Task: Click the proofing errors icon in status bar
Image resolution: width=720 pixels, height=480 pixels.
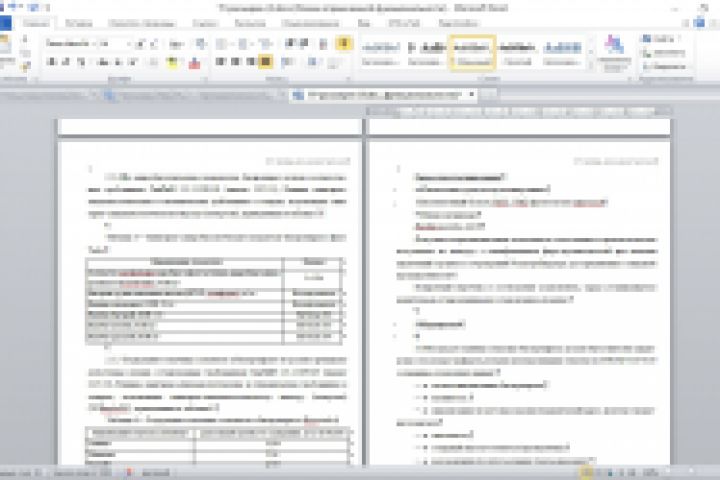Action: tap(129, 473)
